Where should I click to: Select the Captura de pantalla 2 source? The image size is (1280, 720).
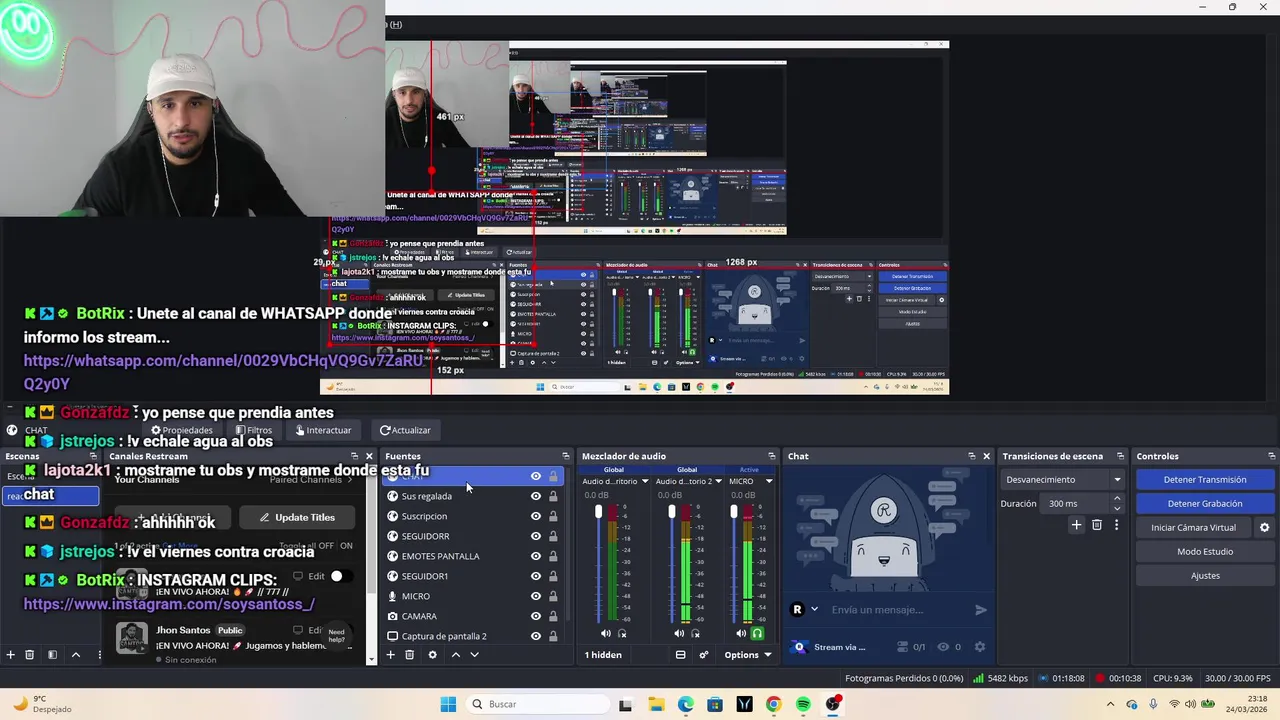(473, 636)
